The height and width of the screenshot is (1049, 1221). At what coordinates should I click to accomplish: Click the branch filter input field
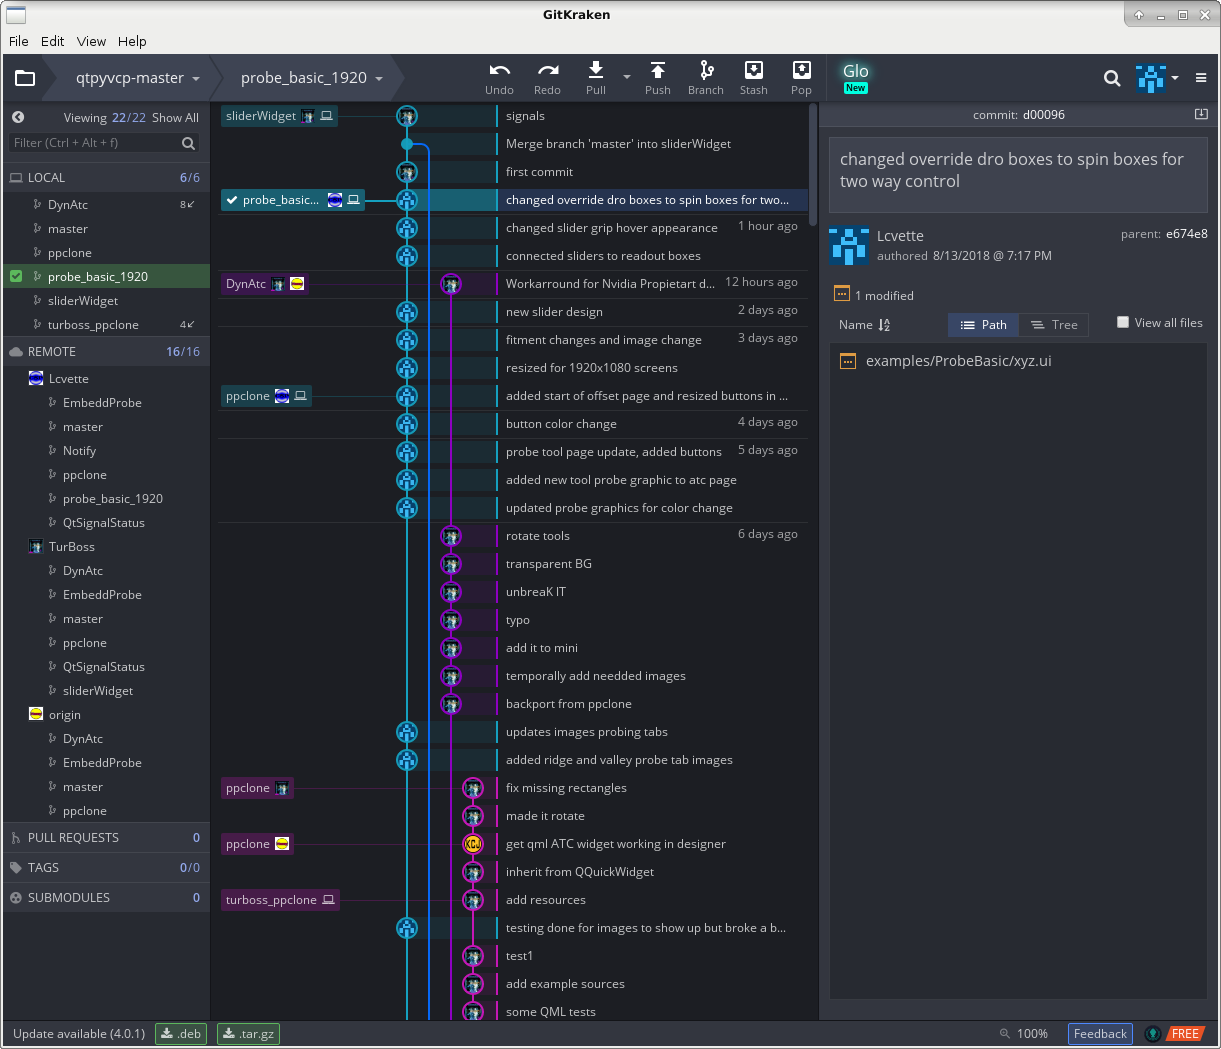95,143
